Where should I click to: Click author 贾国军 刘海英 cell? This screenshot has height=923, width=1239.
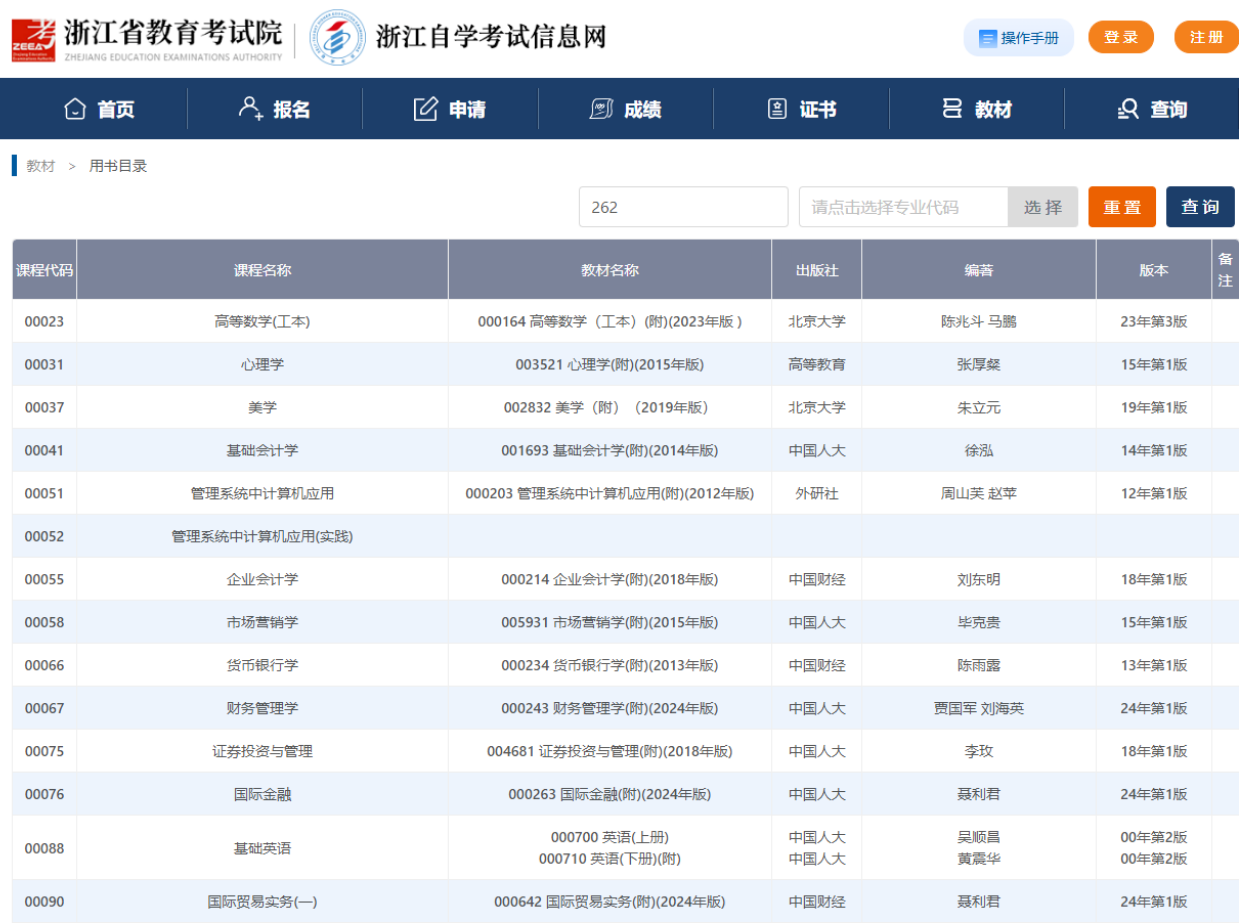pyautogui.click(x=979, y=708)
